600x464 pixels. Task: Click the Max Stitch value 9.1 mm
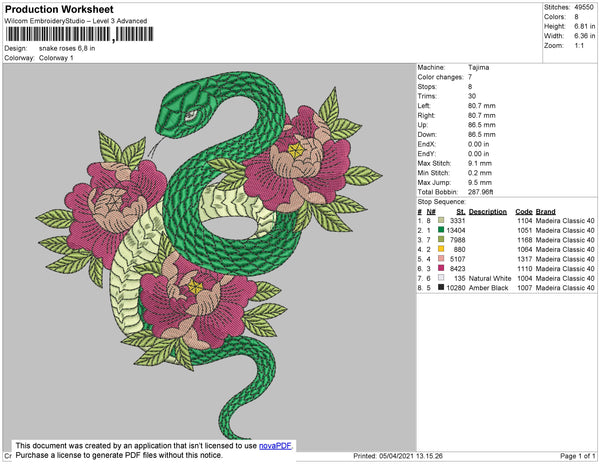tap(480, 163)
